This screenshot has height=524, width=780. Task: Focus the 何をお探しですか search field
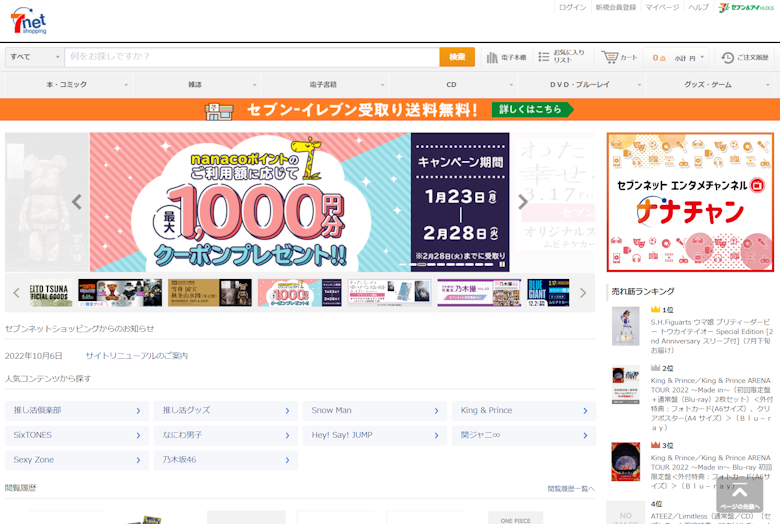(252, 57)
